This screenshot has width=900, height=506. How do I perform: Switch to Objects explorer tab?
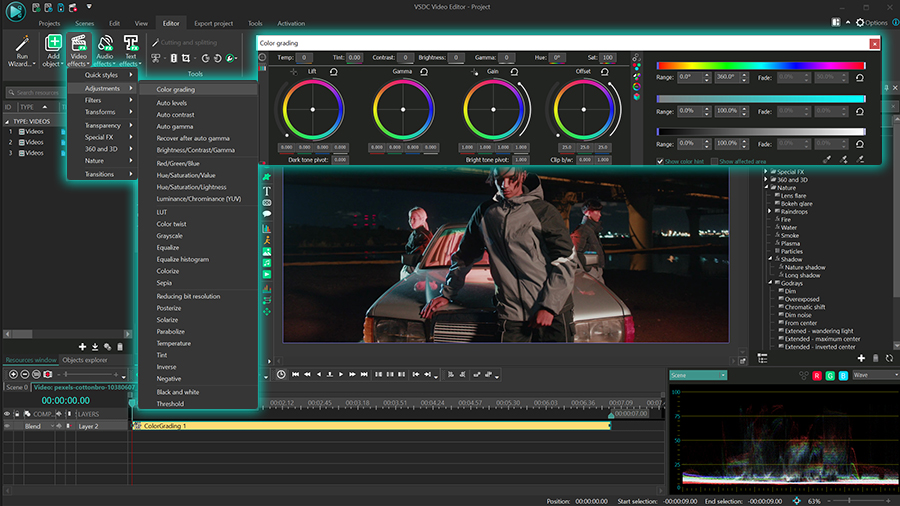tap(85, 360)
